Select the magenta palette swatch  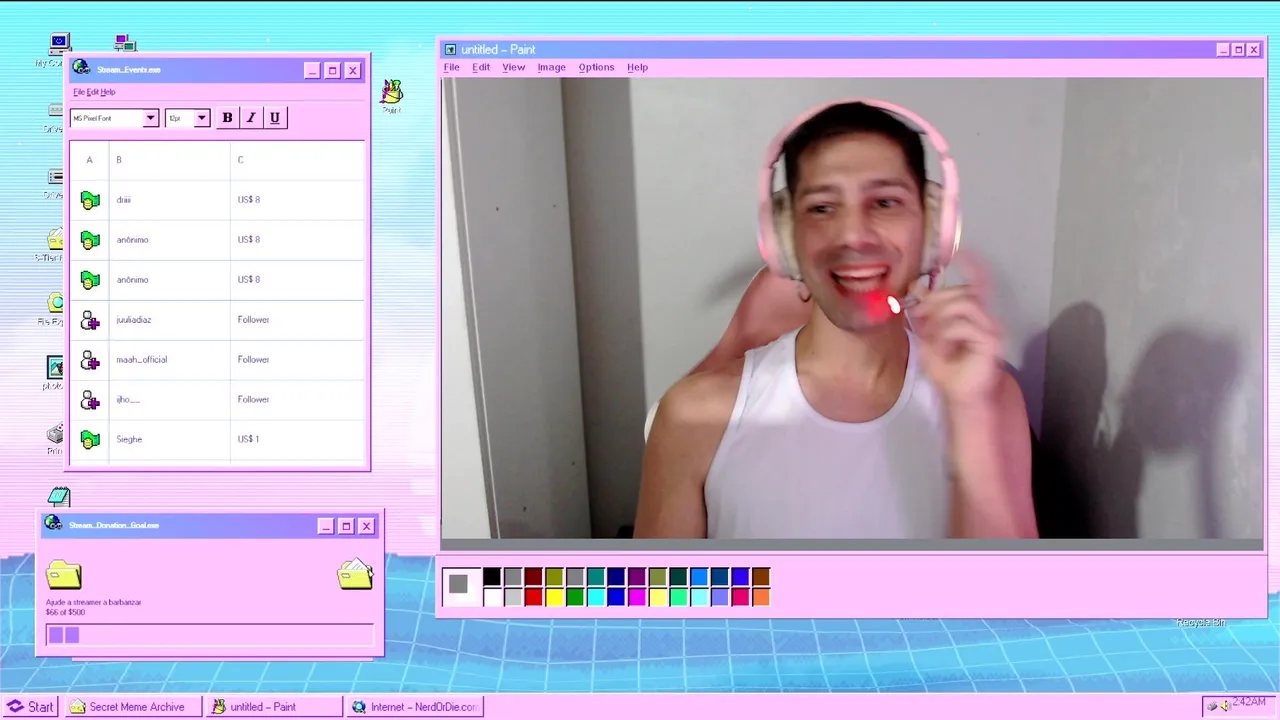point(637,597)
